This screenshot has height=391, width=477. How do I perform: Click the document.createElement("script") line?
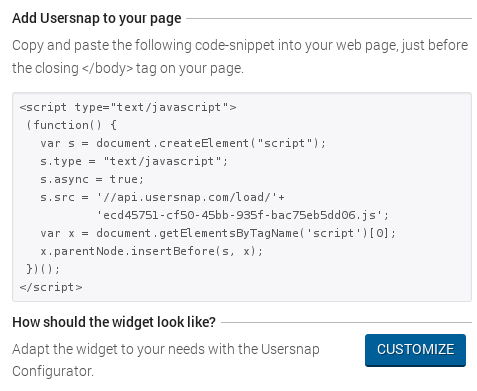(183, 143)
